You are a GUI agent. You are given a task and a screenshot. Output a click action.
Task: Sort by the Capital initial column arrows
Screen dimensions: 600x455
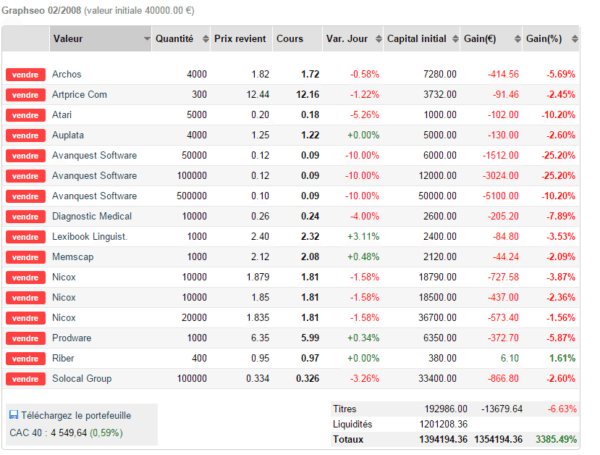pyautogui.click(x=455, y=39)
